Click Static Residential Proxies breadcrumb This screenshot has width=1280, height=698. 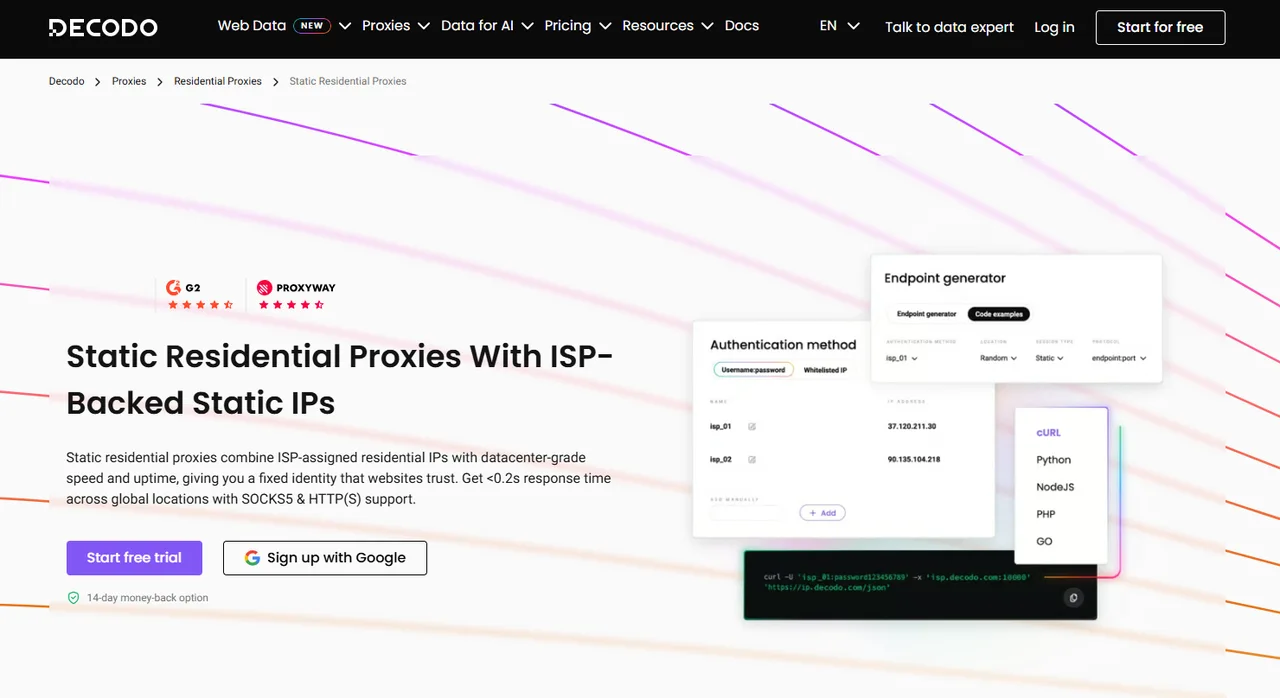(x=348, y=81)
